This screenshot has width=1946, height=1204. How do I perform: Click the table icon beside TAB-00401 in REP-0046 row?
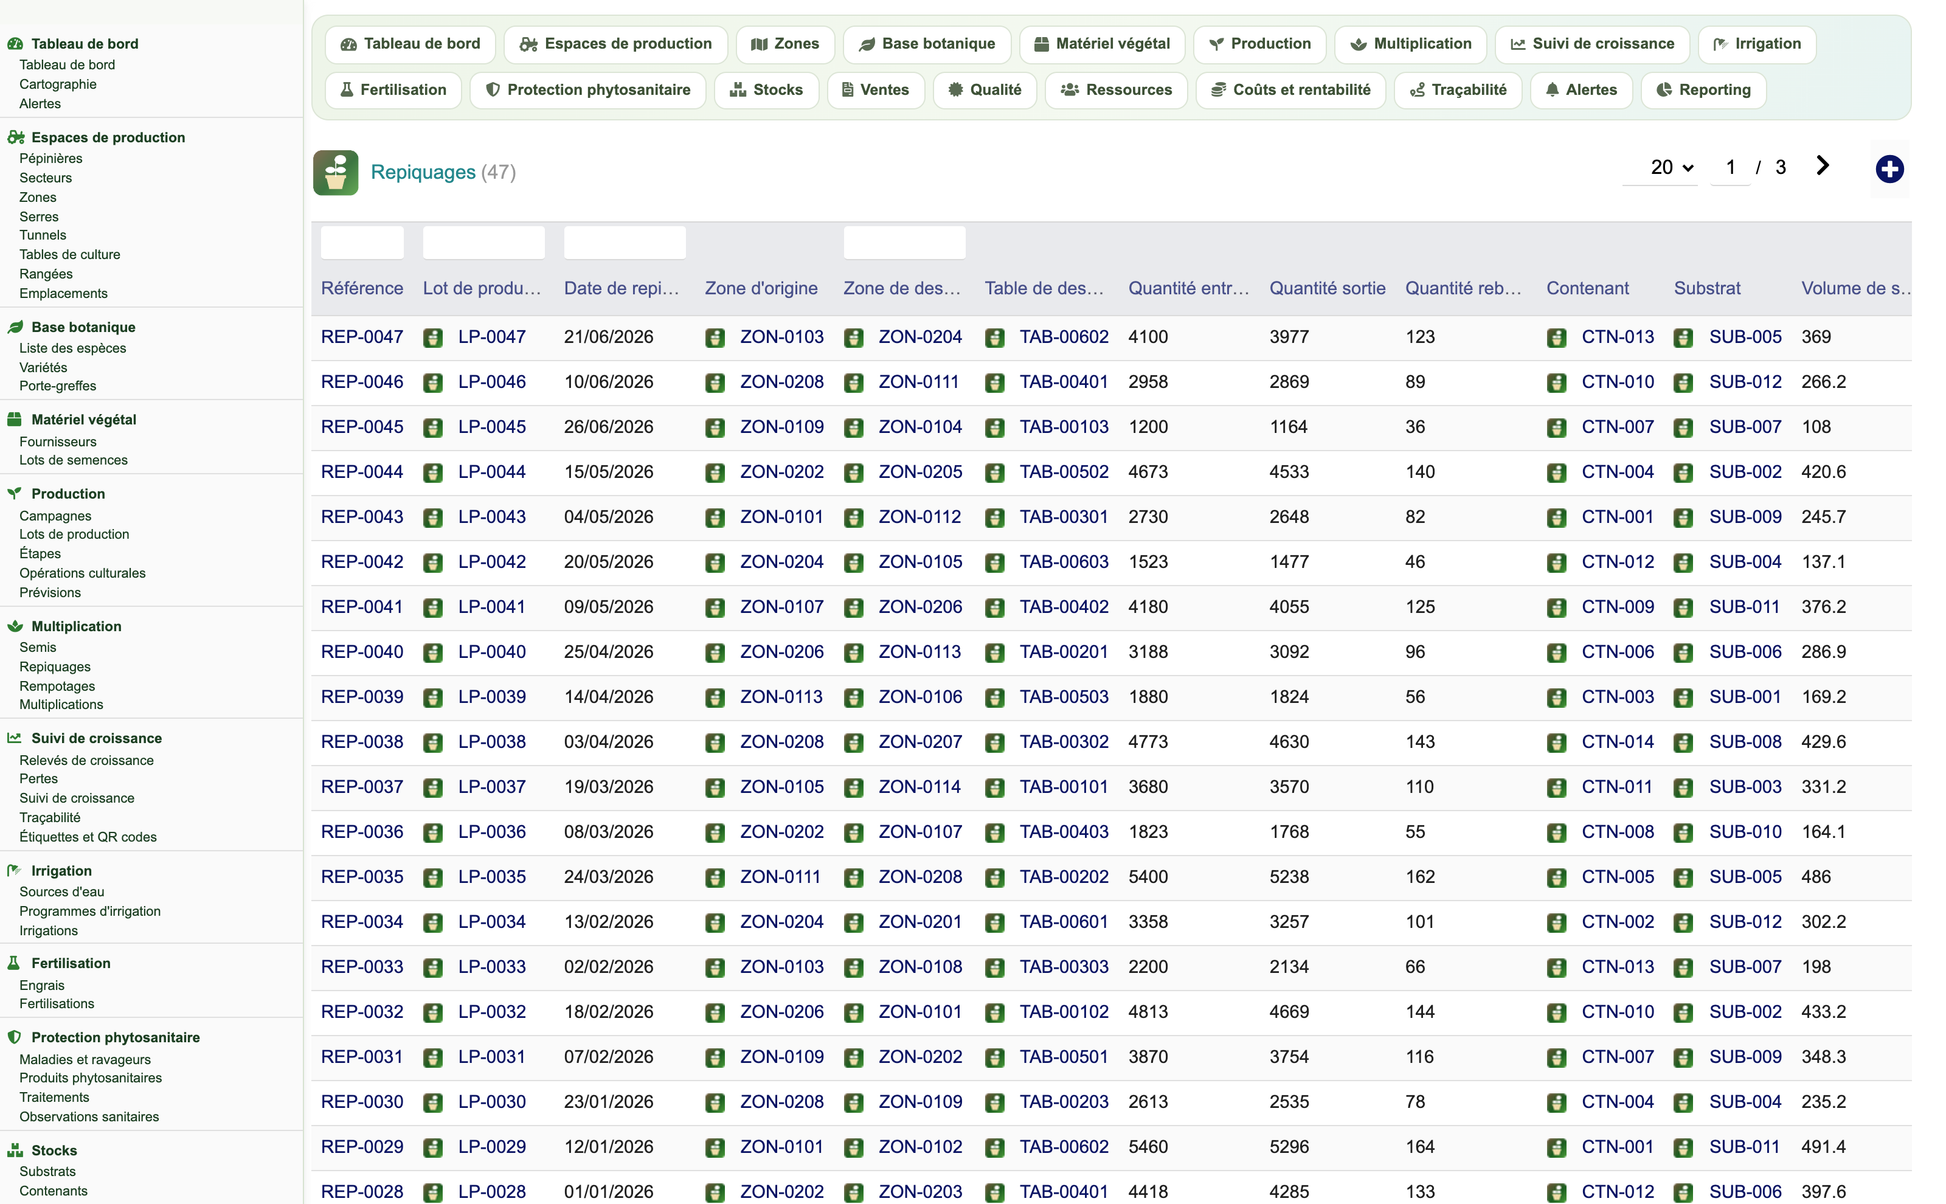pos(995,383)
